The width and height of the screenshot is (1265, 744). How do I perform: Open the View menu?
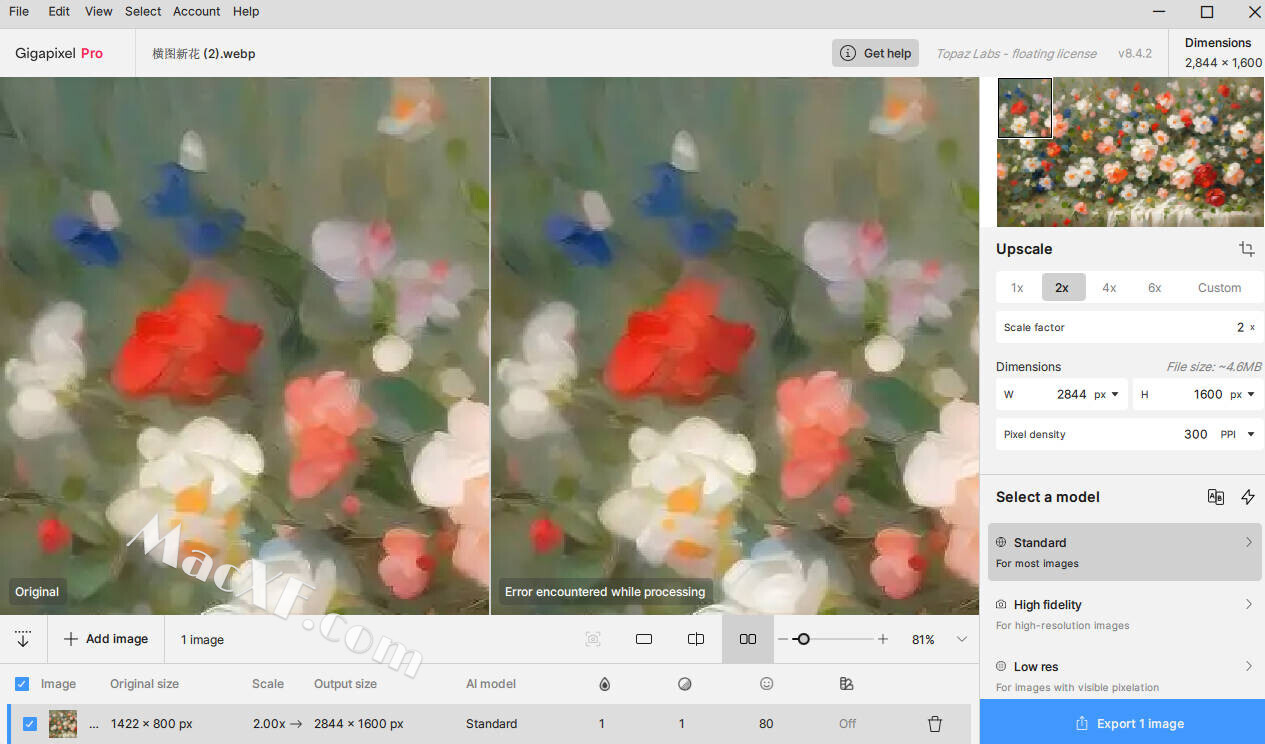pos(99,12)
